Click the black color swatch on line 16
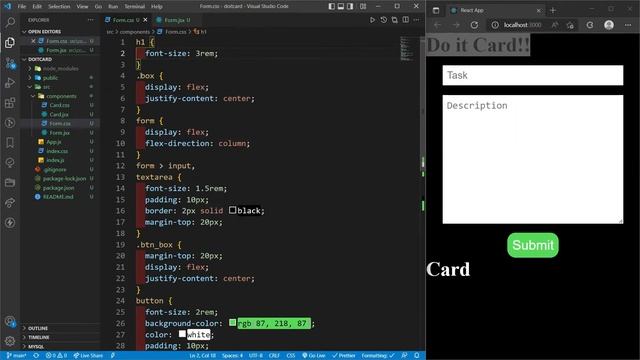 232,210
